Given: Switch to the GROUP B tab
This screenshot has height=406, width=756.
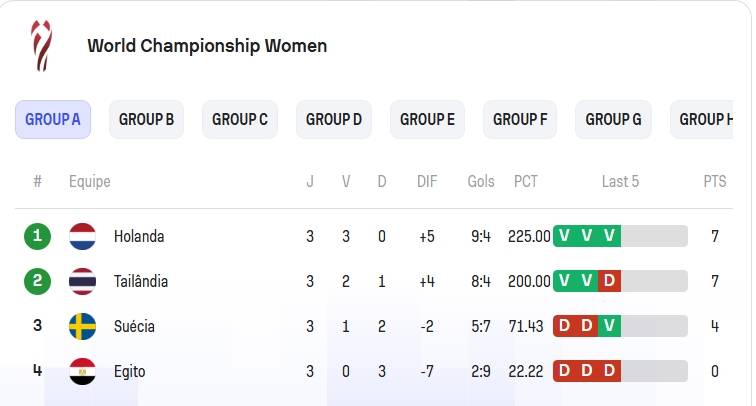Looking at the screenshot, I should (x=146, y=120).
